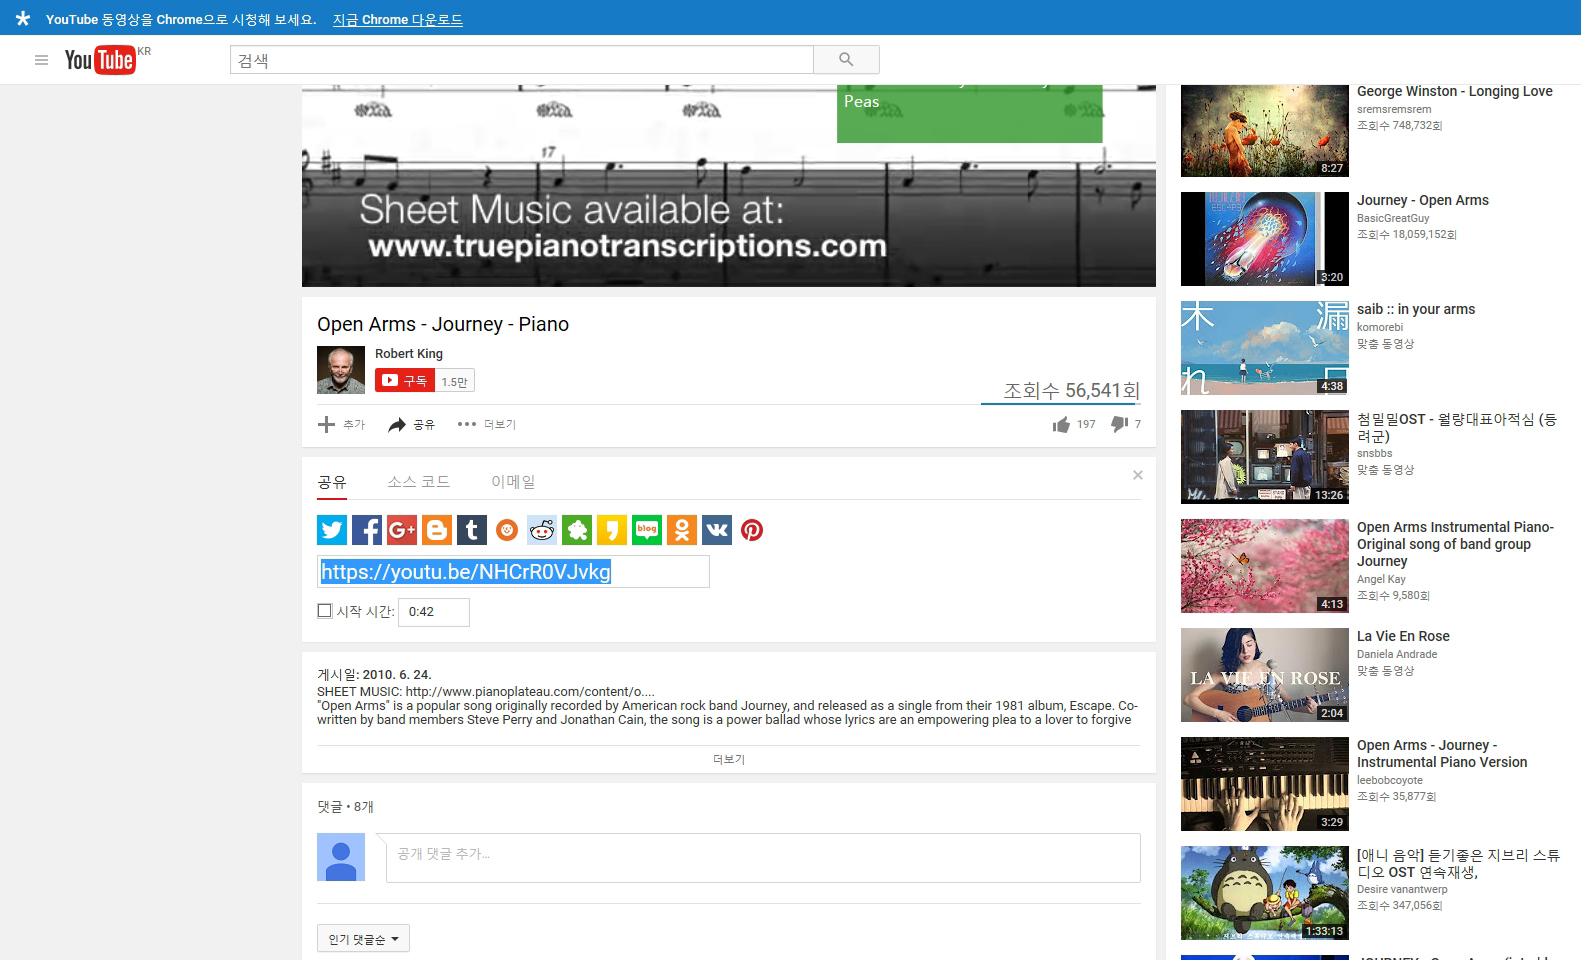Open the hamburger guide menu
The width and height of the screenshot is (1581, 960).
pyautogui.click(x=41, y=60)
